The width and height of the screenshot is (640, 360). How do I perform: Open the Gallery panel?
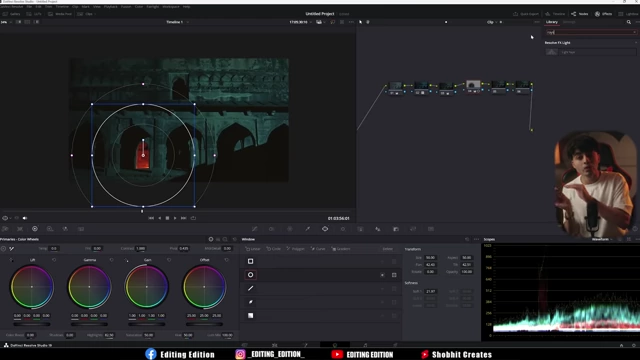(11, 14)
